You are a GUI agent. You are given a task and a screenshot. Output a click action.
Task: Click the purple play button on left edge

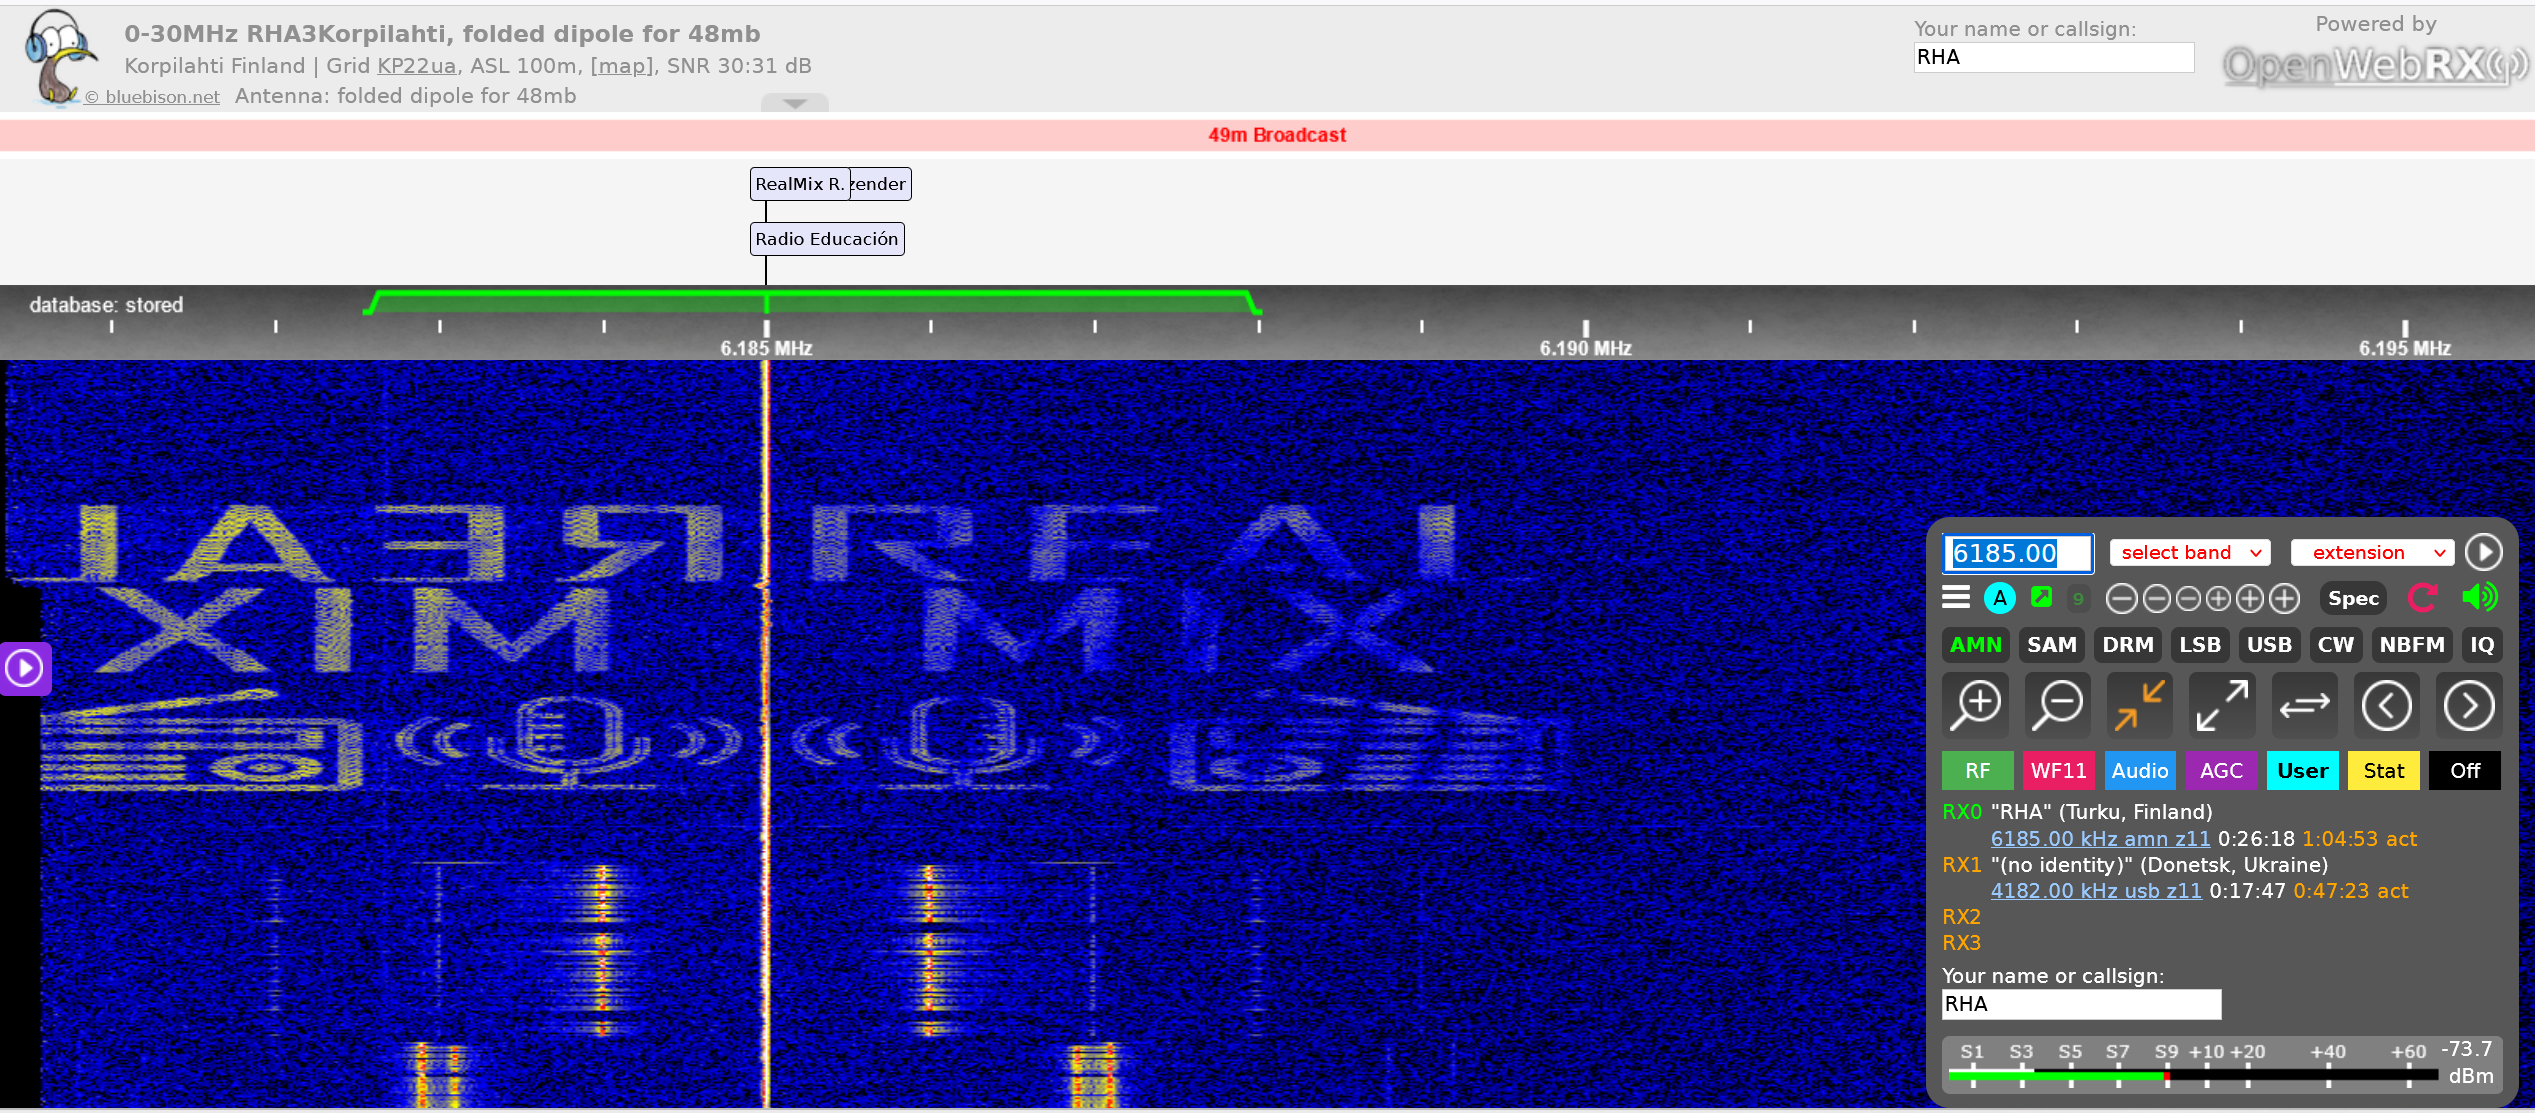pyautogui.click(x=25, y=668)
